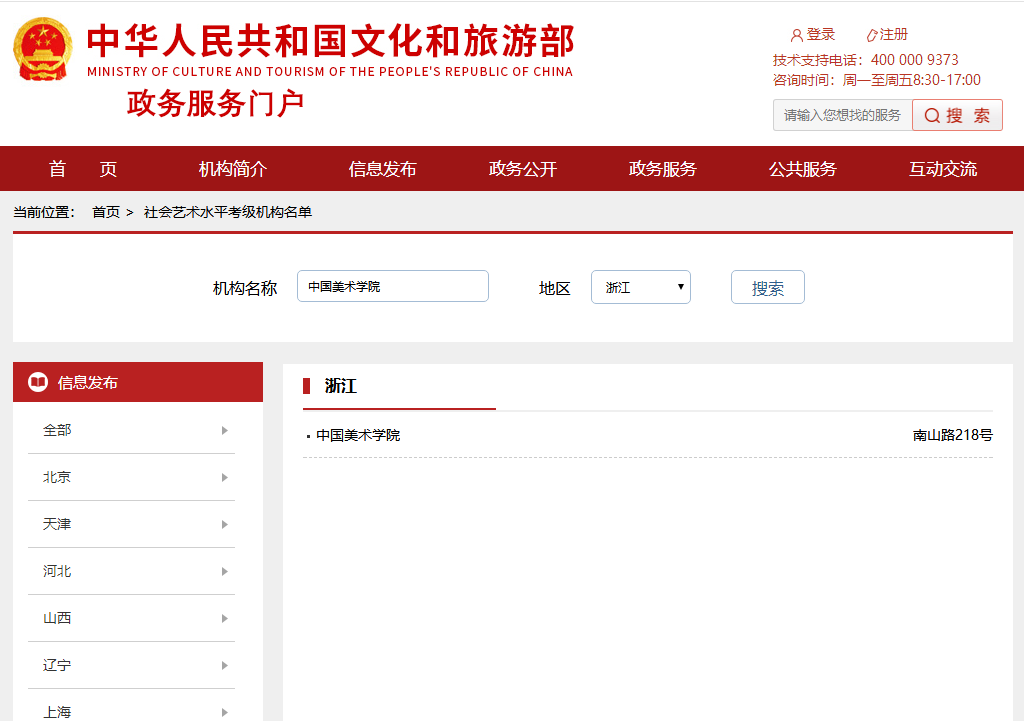1024x721 pixels.
Task: Open the 中国美术学院 result link
Action: coord(358,435)
